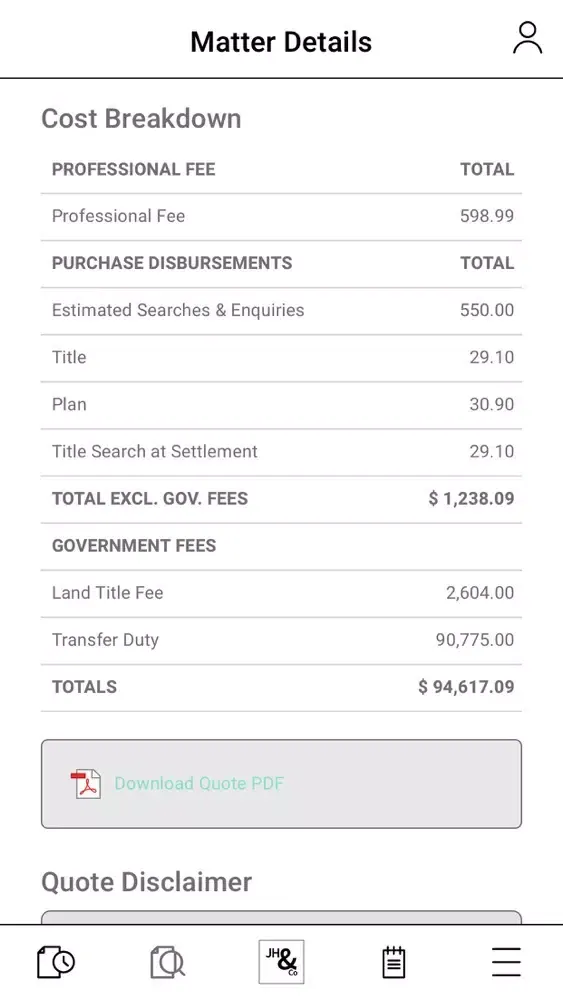Open the document search magnifier icon

click(x=168, y=962)
